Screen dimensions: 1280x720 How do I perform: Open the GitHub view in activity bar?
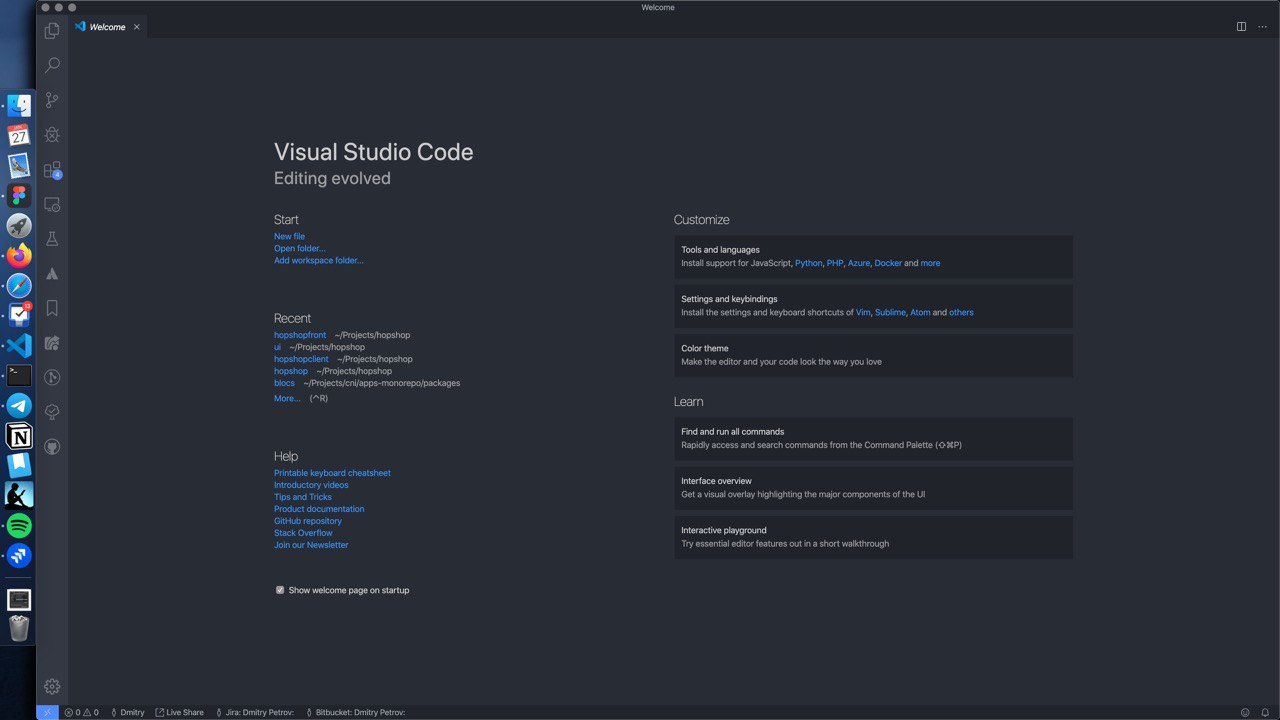[52, 447]
